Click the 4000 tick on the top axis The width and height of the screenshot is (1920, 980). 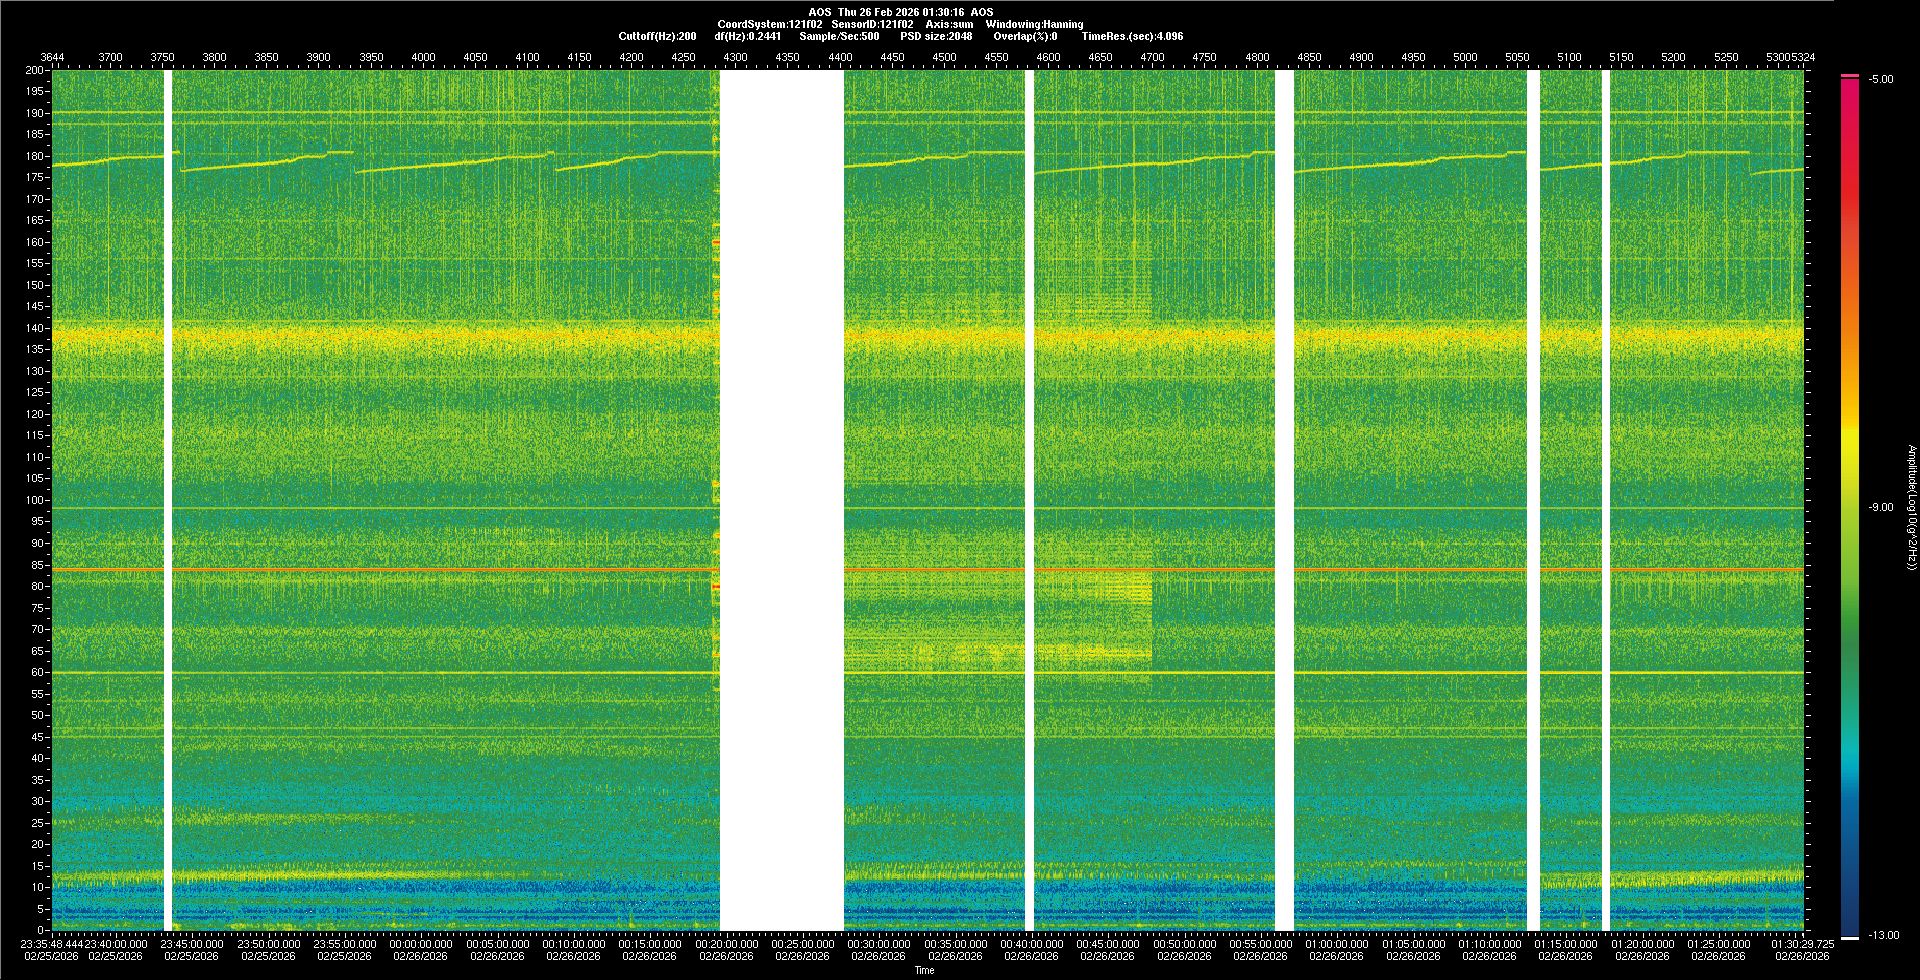click(423, 58)
